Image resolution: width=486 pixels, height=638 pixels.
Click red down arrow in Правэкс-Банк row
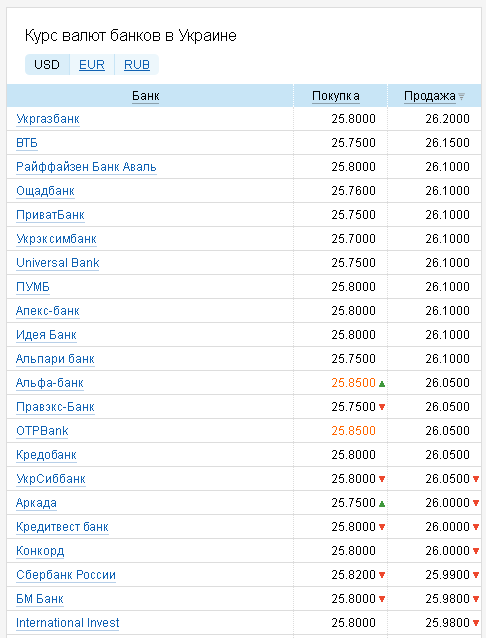382,407
